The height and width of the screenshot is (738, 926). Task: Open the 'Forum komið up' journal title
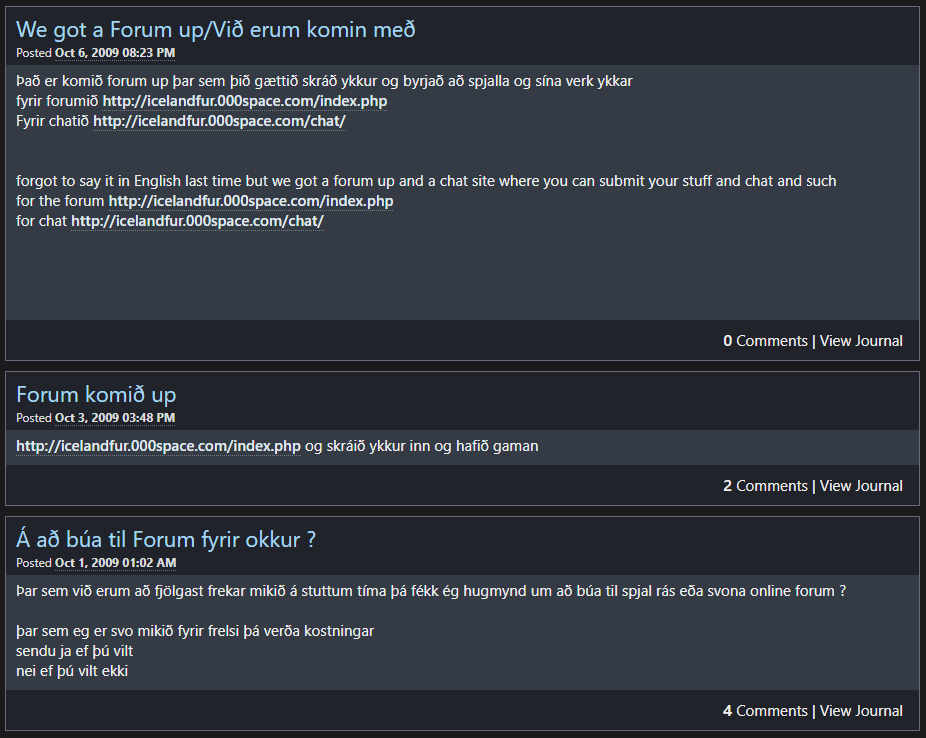[96, 394]
